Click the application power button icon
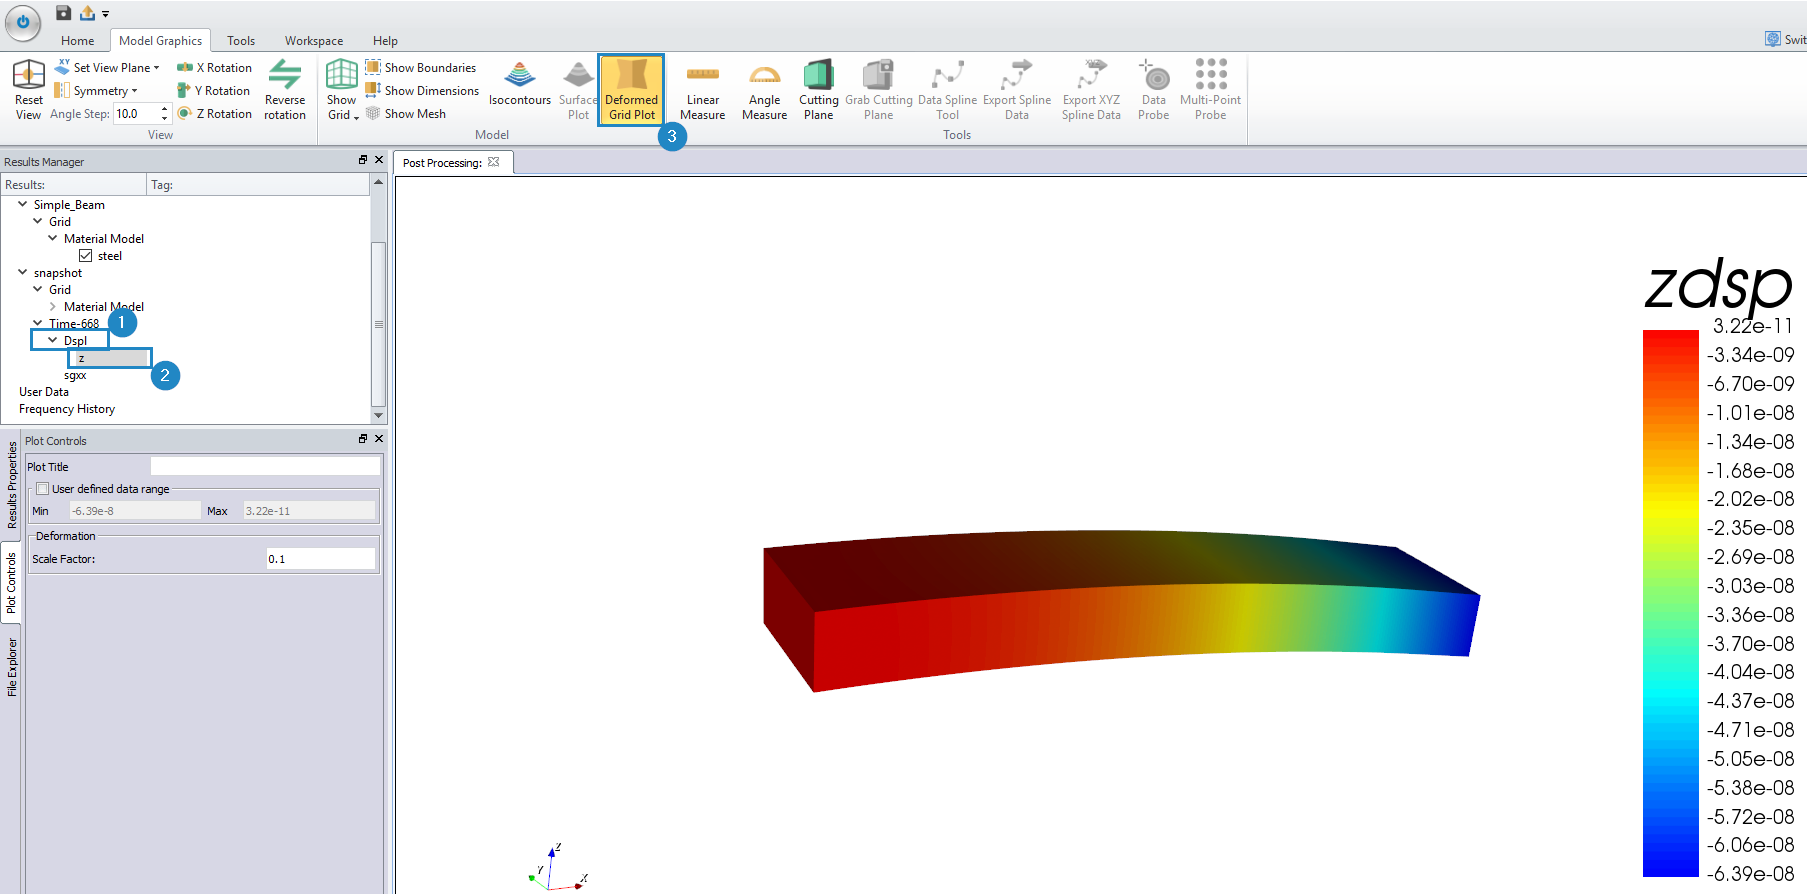 pyautogui.click(x=22, y=21)
